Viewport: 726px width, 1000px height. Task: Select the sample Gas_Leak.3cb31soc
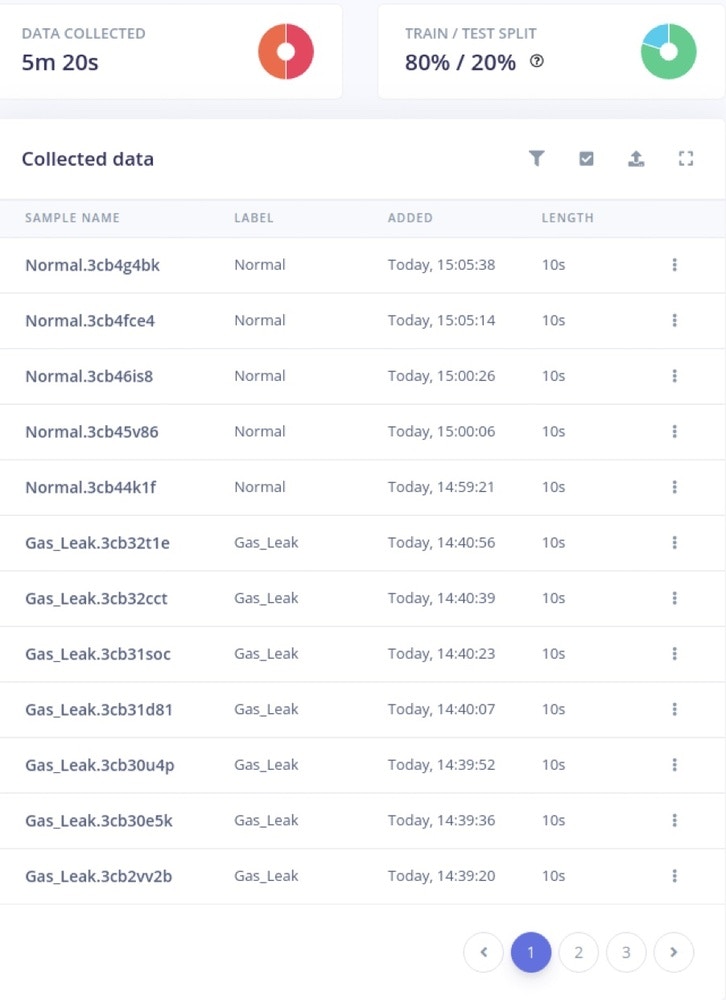tap(98, 654)
